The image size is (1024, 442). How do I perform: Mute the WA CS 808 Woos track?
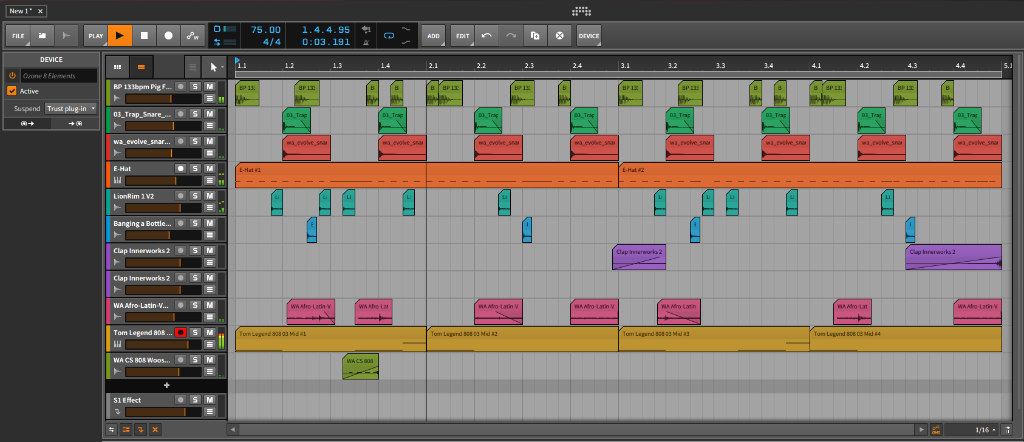click(x=210, y=360)
